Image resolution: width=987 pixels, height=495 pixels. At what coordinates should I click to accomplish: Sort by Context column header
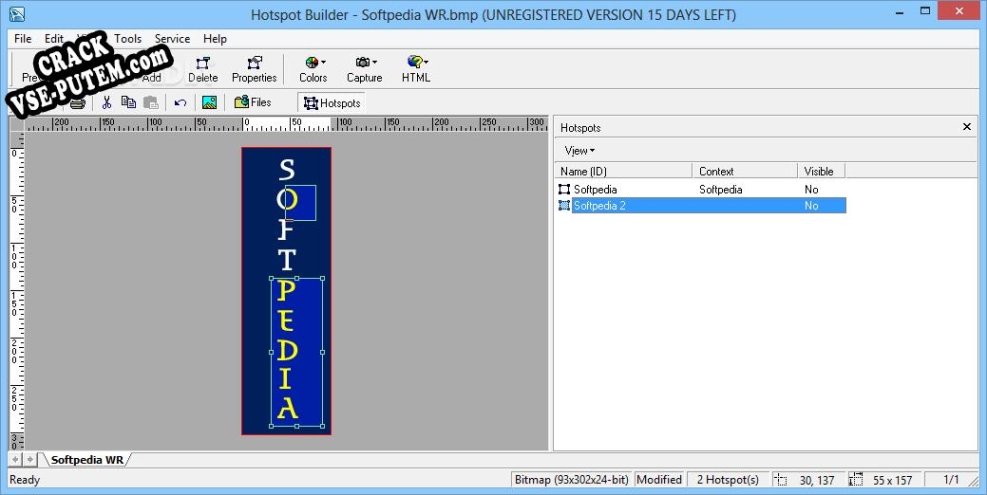[745, 171]
